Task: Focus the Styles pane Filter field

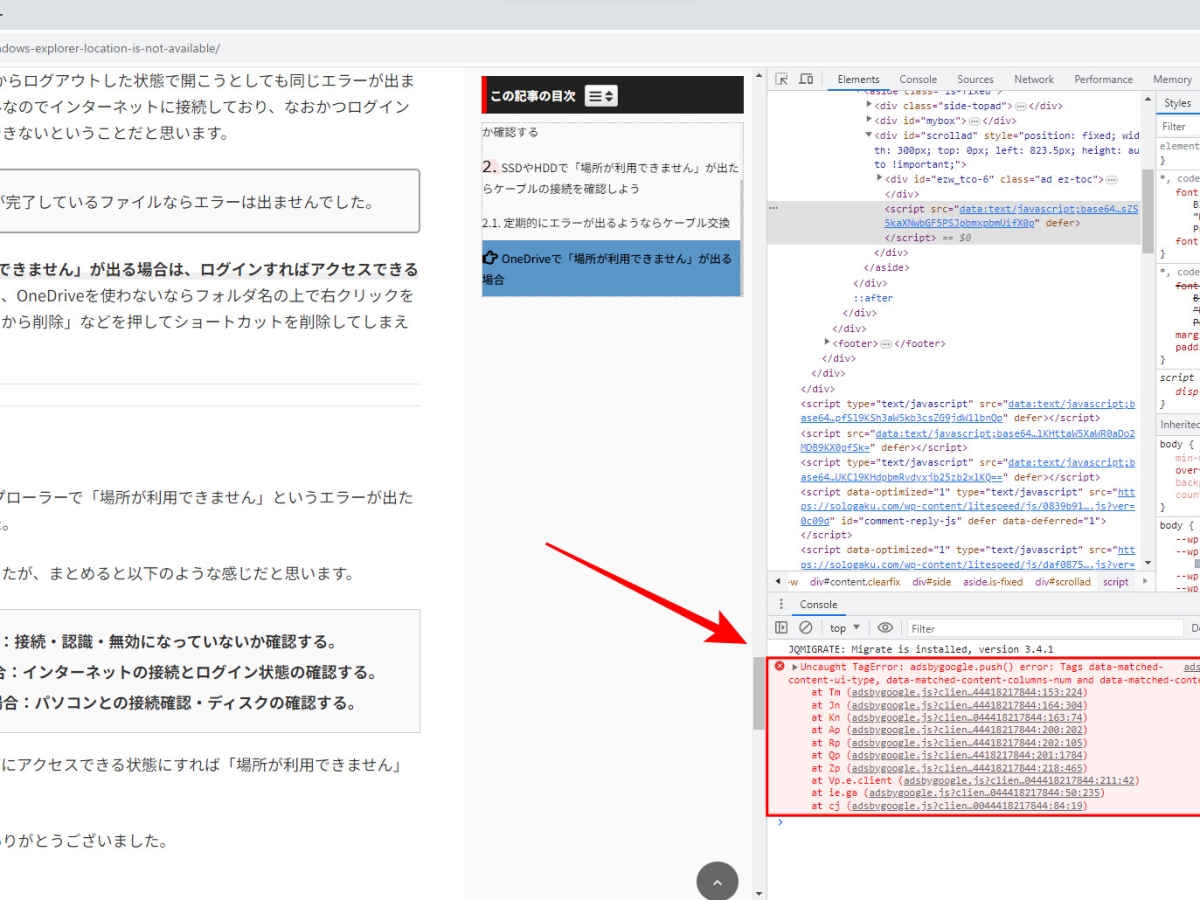Action: point(1179,127)
